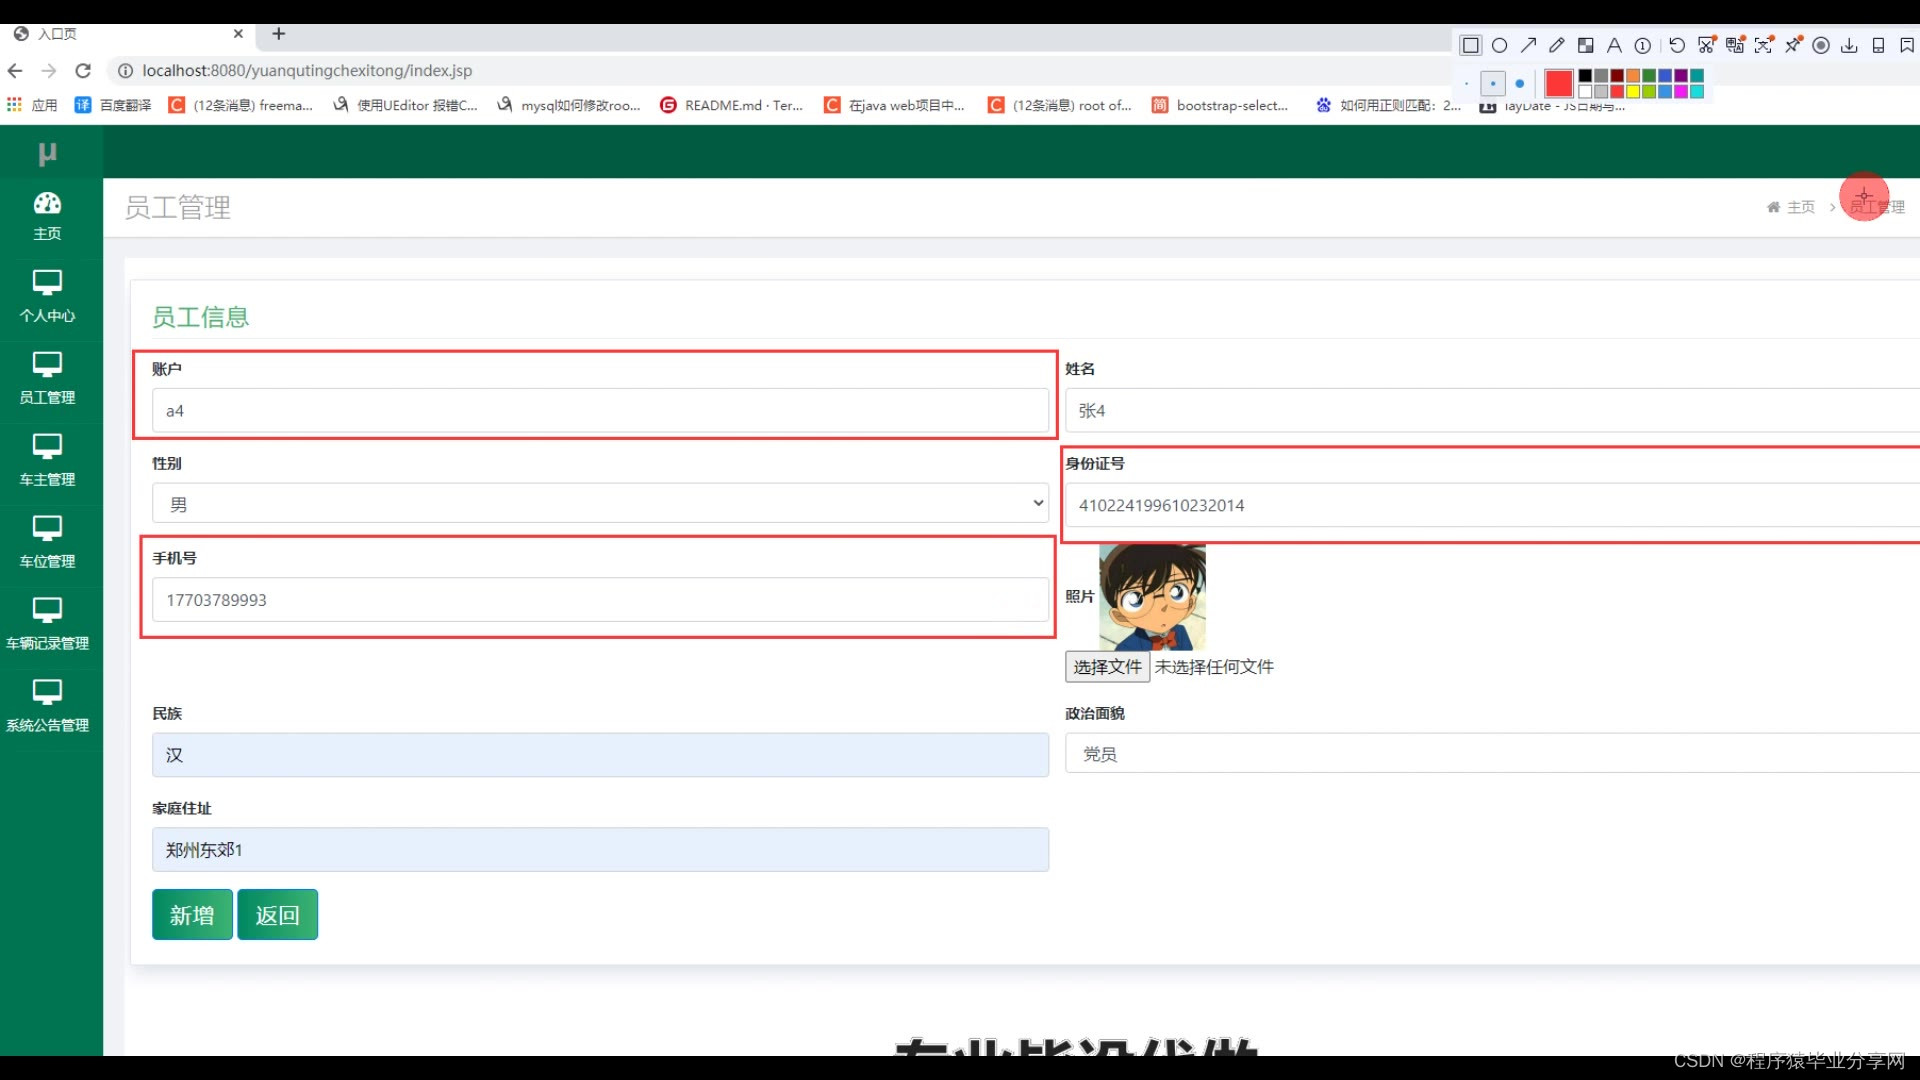Click the 返回 back button

(x=277, y=914)
